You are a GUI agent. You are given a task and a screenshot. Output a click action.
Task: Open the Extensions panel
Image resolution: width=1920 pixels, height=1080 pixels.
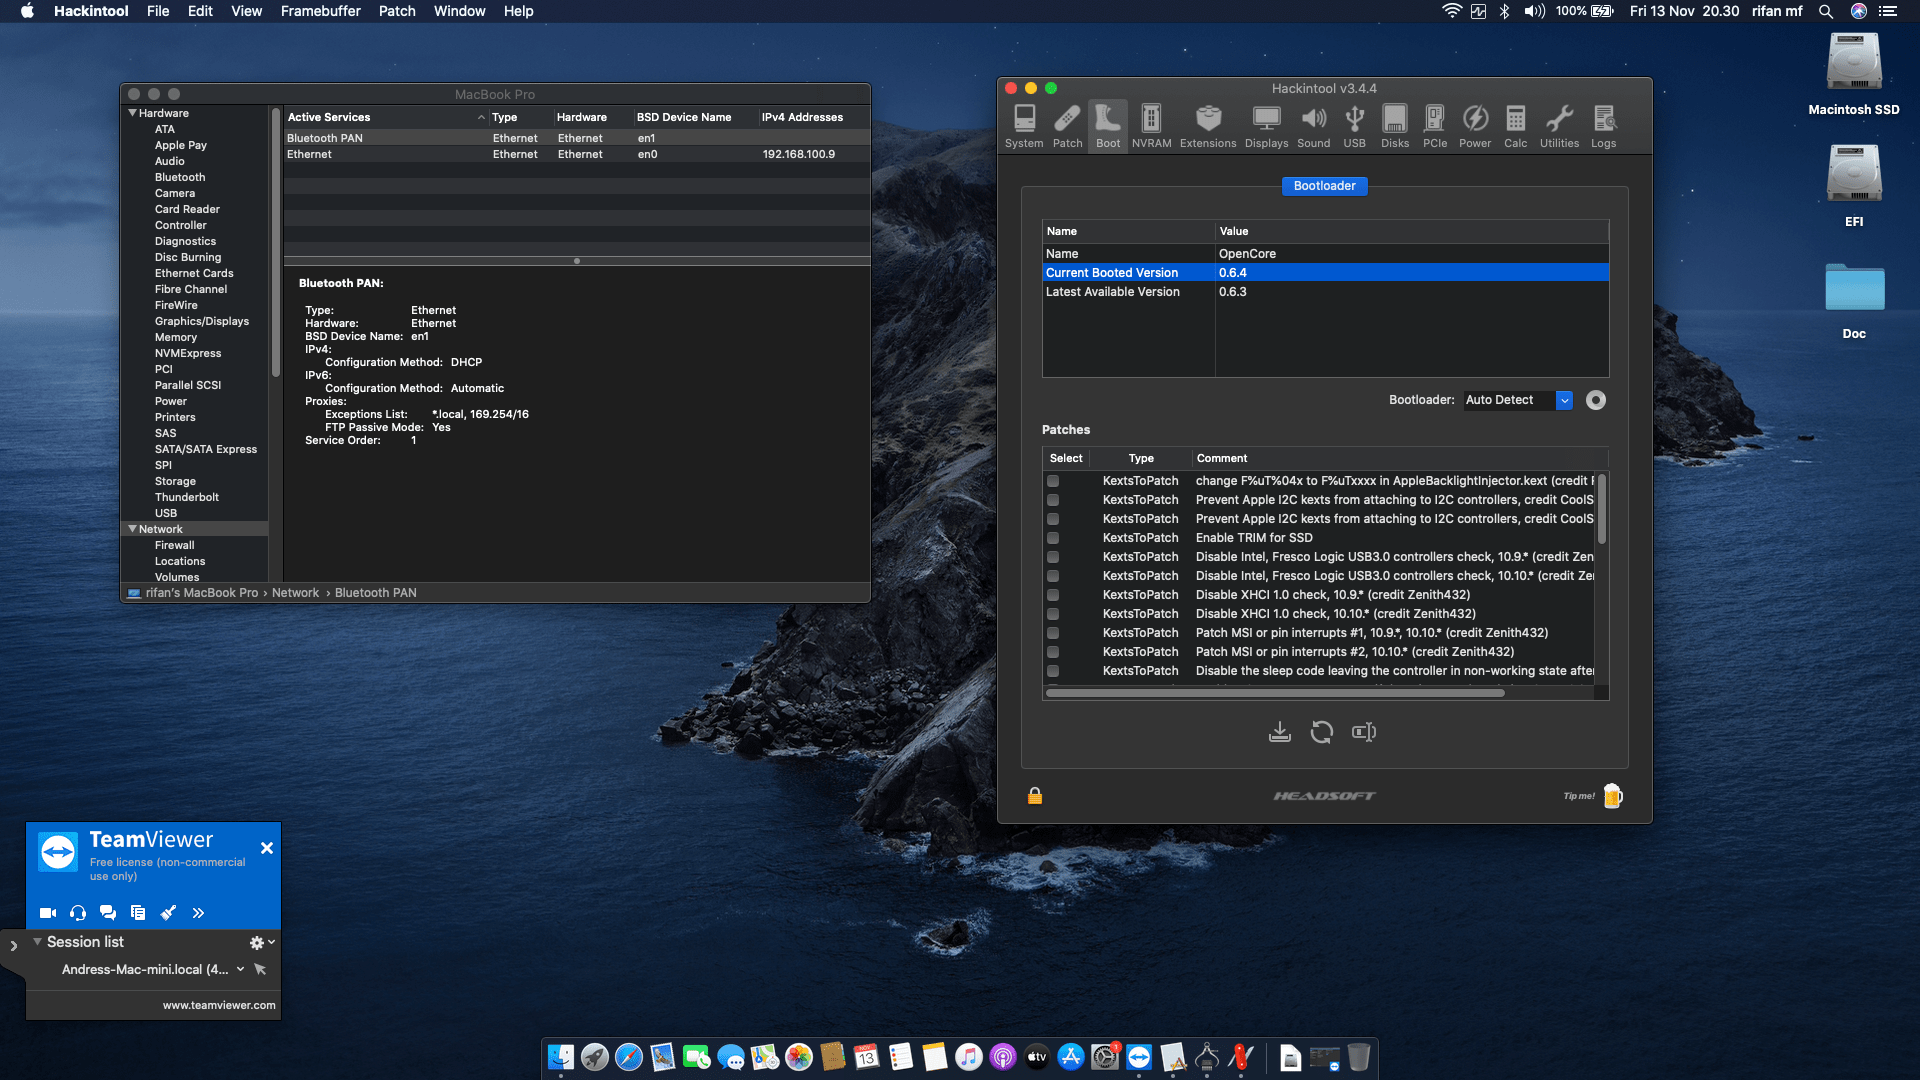(1208, 125)
